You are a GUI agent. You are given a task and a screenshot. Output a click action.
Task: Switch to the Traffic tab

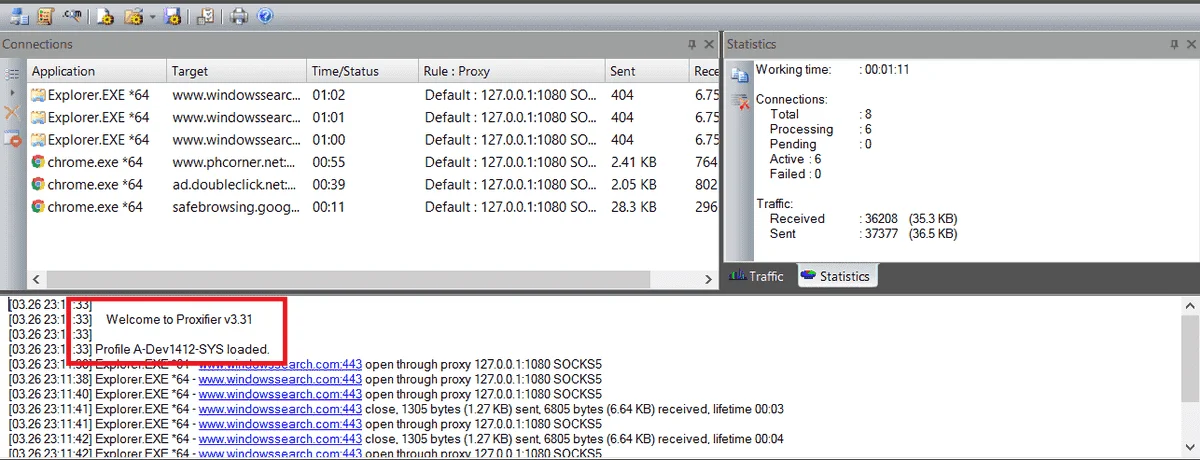[759, 276]
